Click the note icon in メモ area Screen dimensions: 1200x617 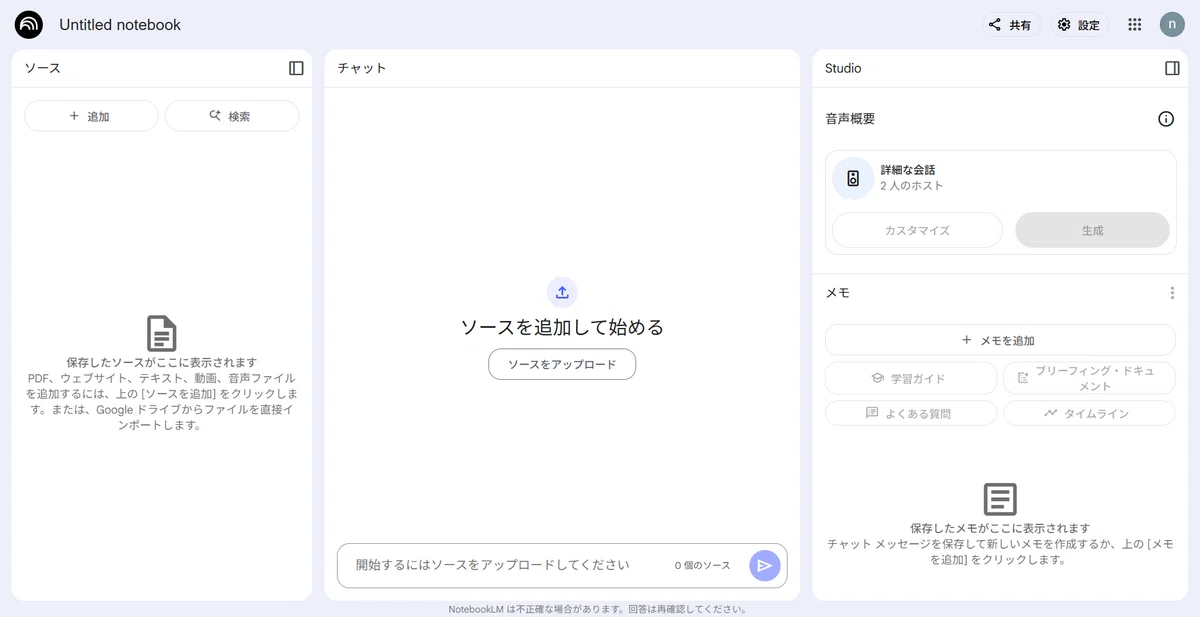pyautogui.click(x=1000, y=499)
